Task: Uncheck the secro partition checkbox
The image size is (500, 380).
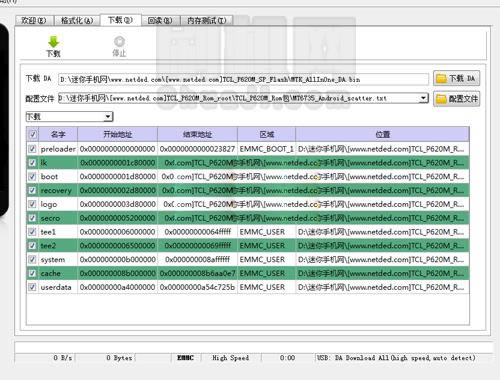Action: pos(32,218)
